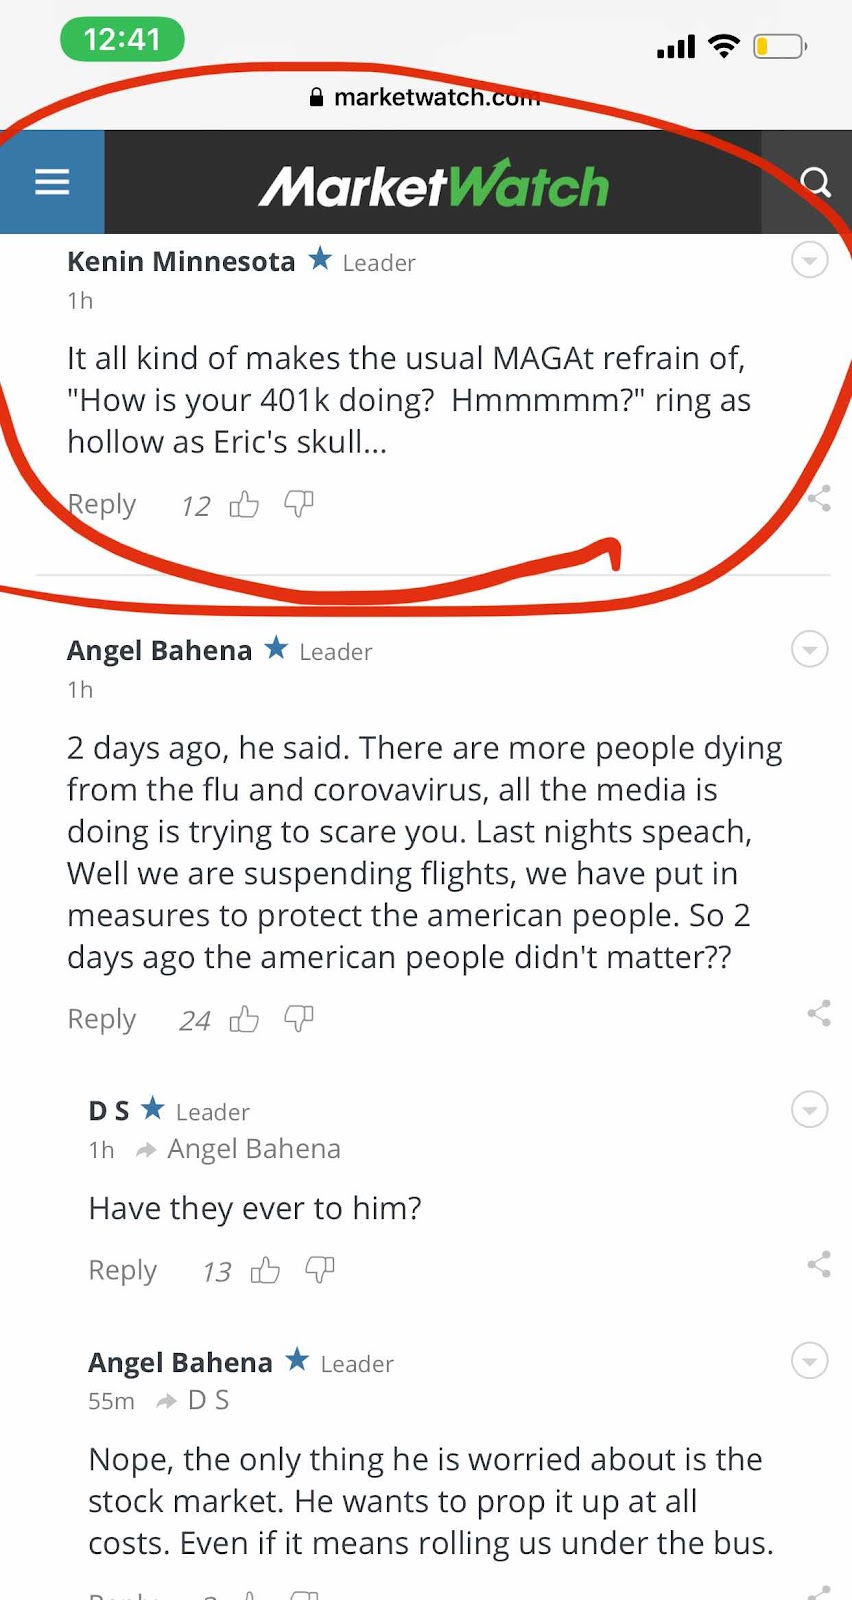The image size is (852, 1600).
Task: Thumbs up Angel Bahena's 24-like comment
Action: tap(244, 1019)
